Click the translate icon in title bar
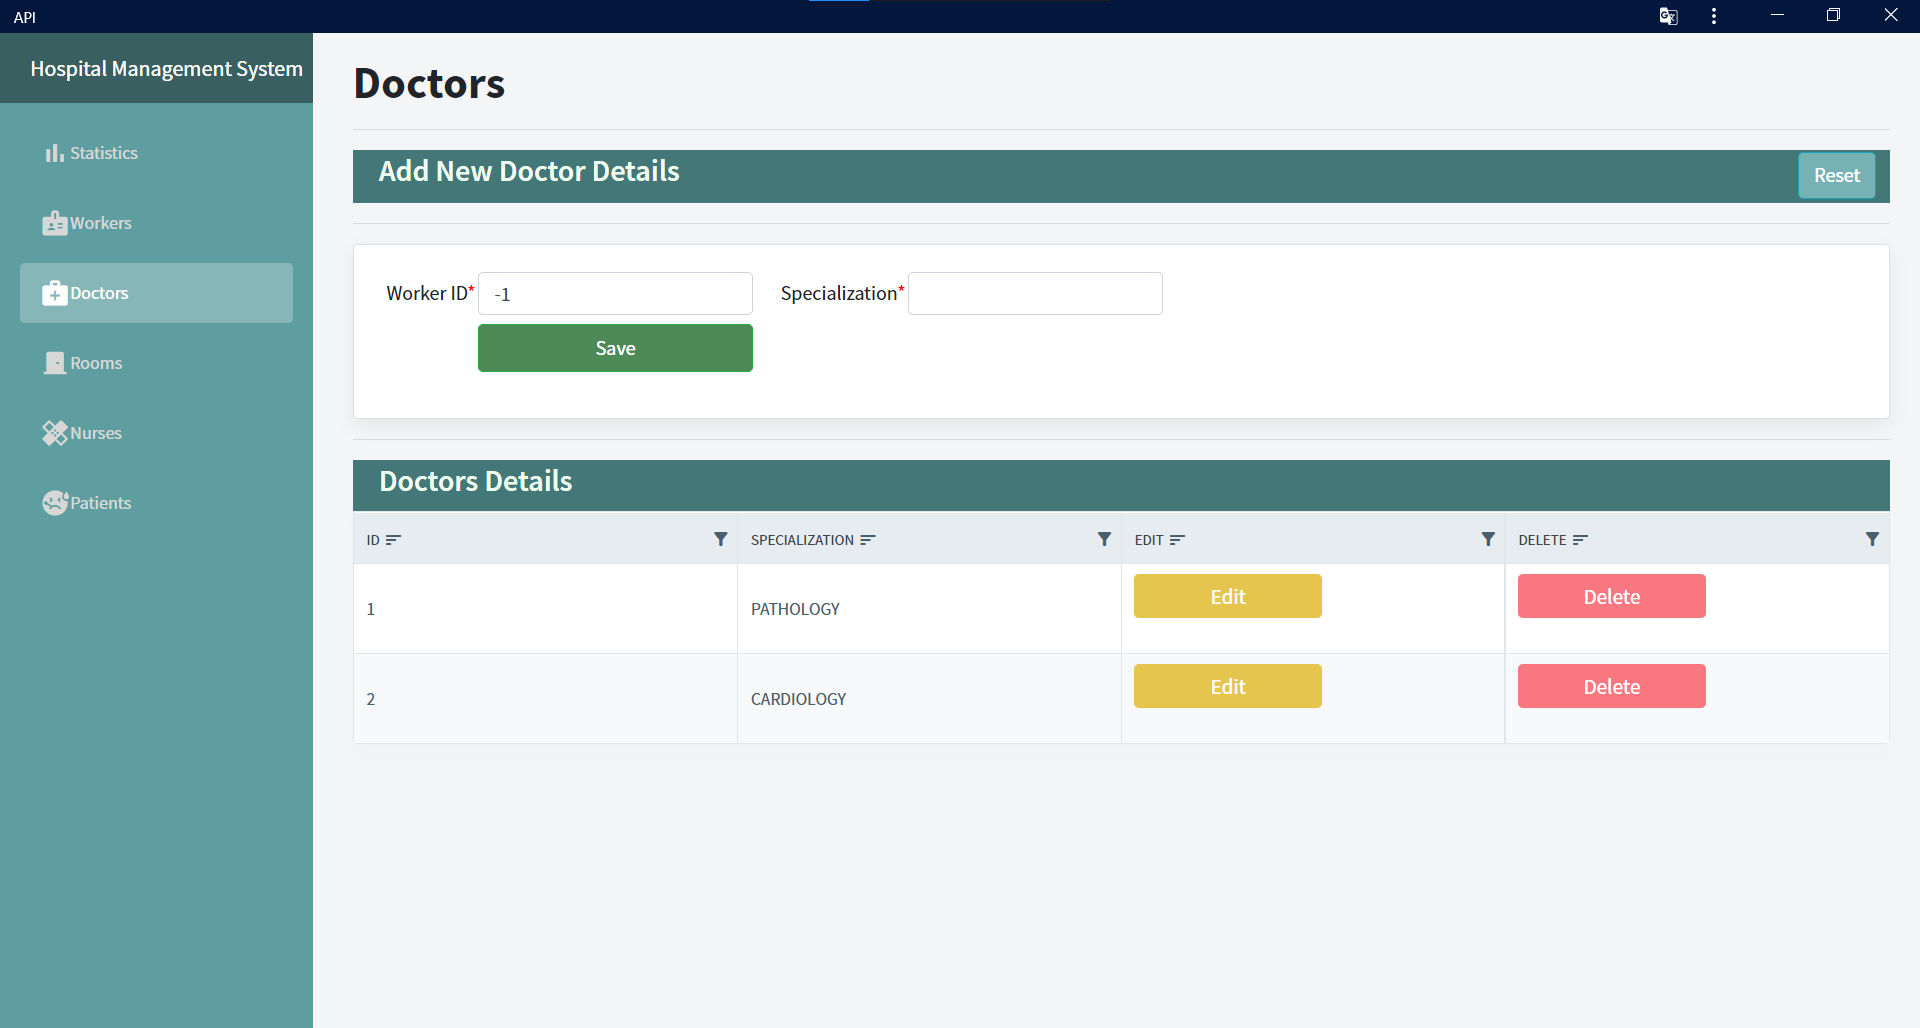The width and height of the screenshot is (1920, 1028). tap(1668, 16)
